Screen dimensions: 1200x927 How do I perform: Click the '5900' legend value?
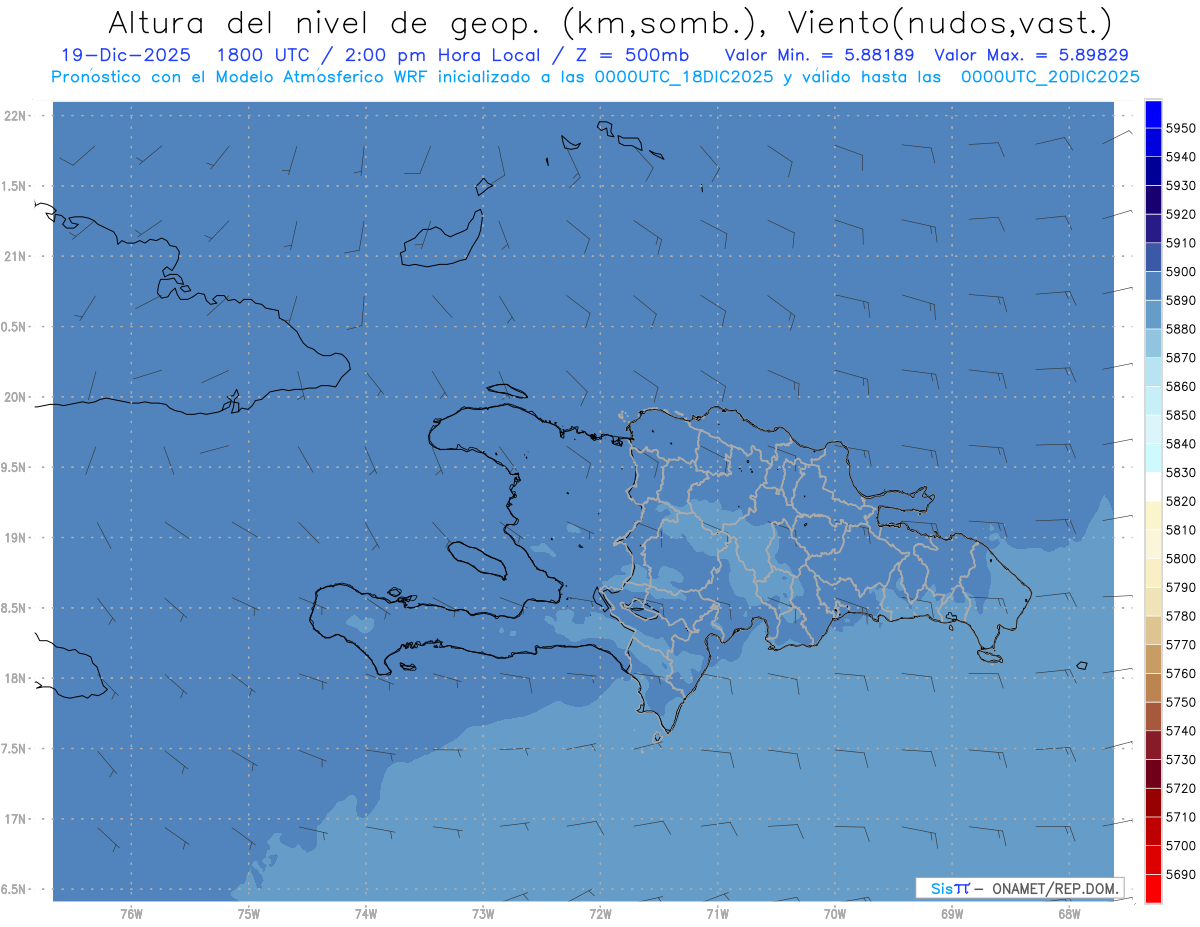[x=1180, y=271]
